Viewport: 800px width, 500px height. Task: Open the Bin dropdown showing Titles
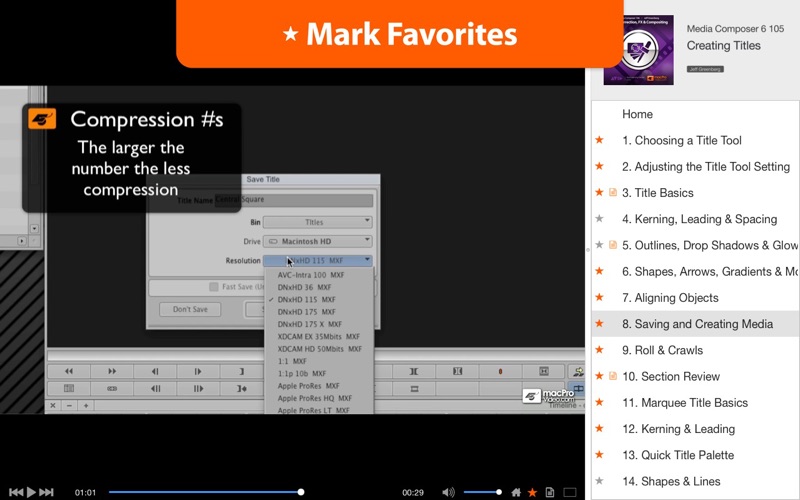click(x=317, y=222)
